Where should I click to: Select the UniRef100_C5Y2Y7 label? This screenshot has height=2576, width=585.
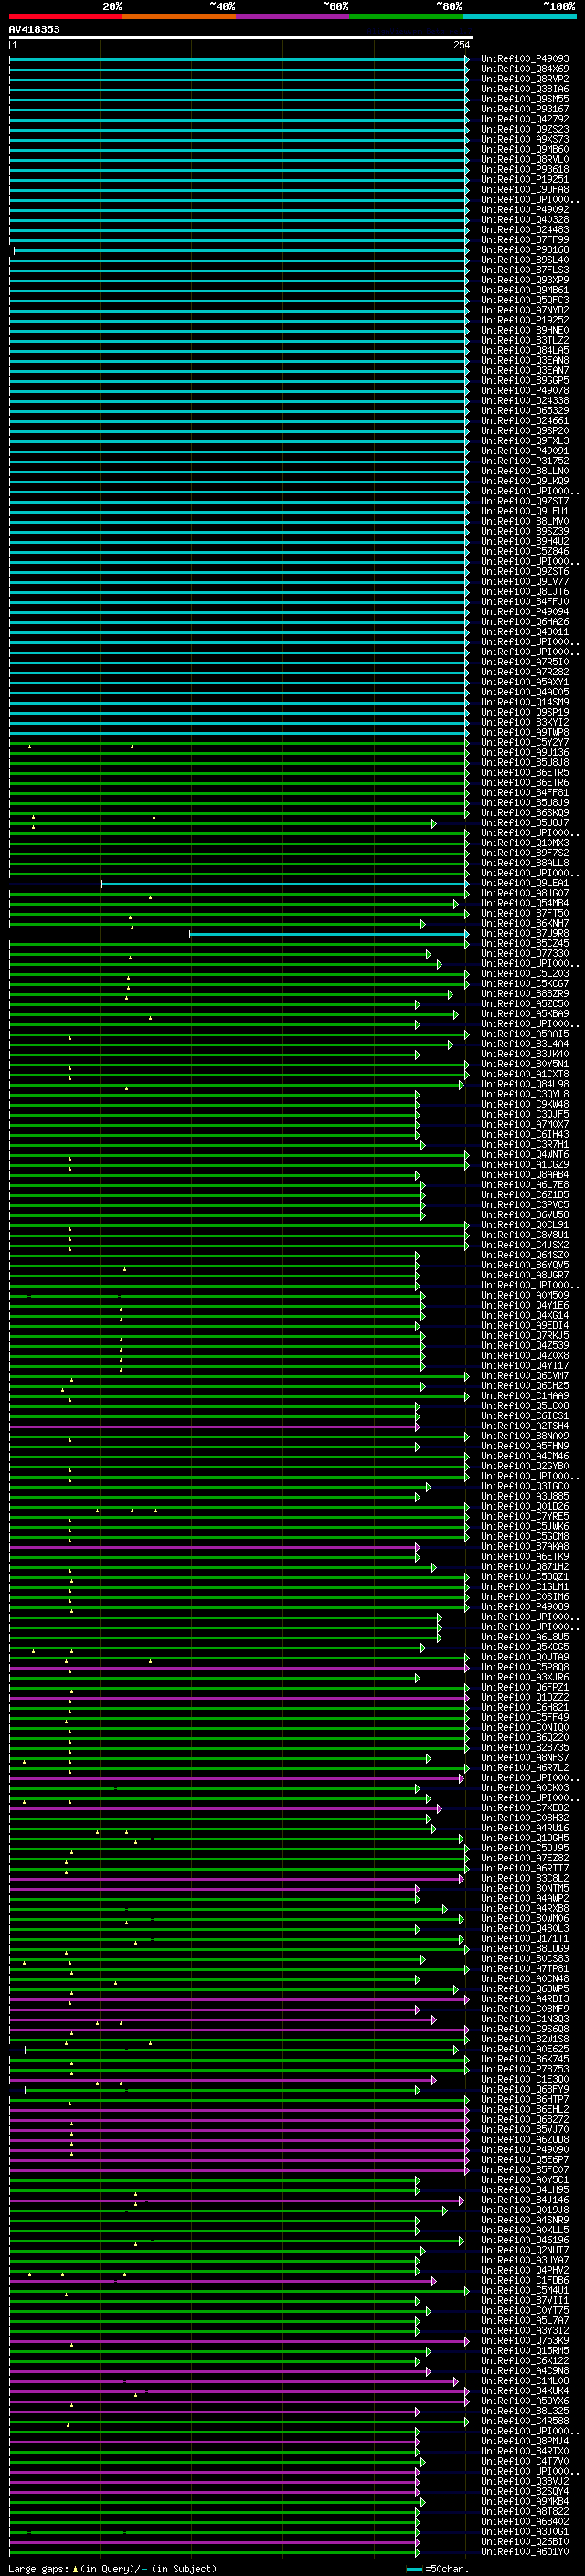[525, 743]
